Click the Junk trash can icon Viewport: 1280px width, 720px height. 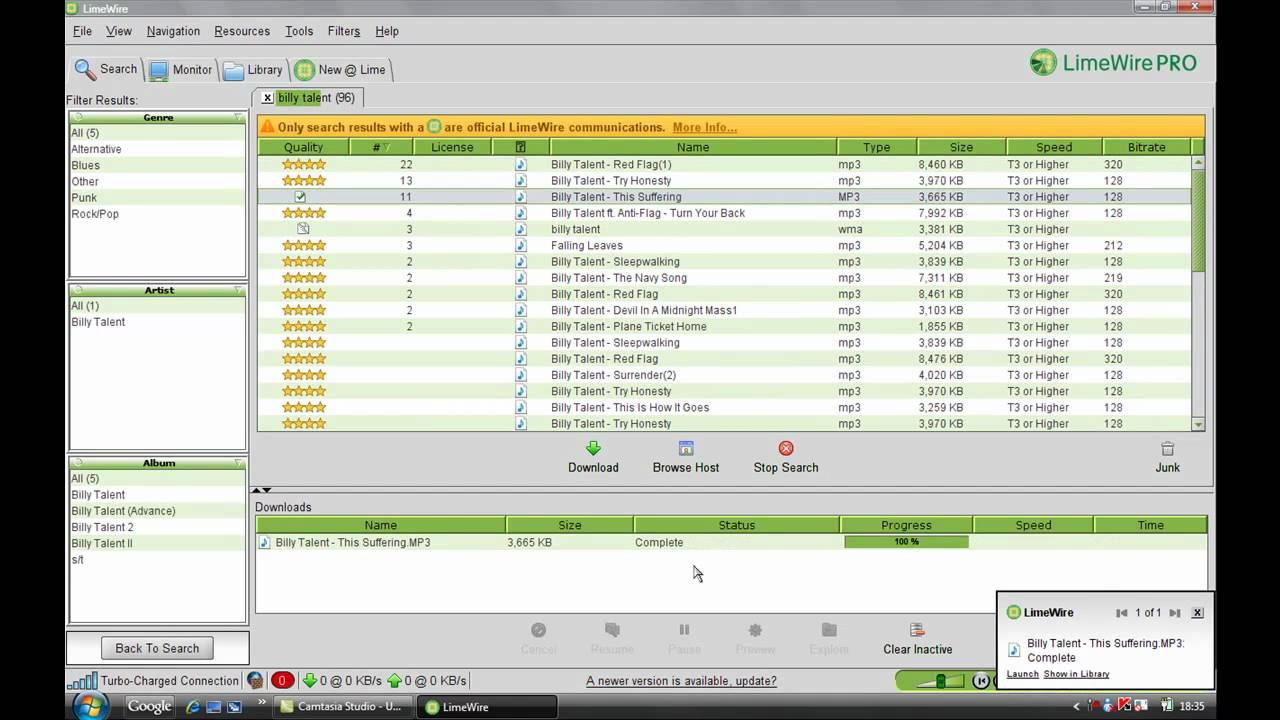[x=1167, y=449]
